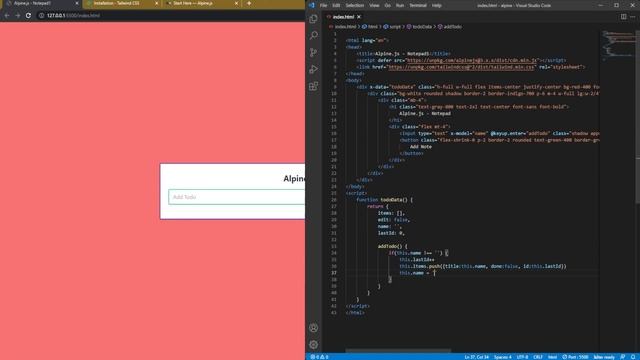The image size is (640, 360).
Task: Click Ln 37, Col 34 status item
Action: click(x=476, y=357)
